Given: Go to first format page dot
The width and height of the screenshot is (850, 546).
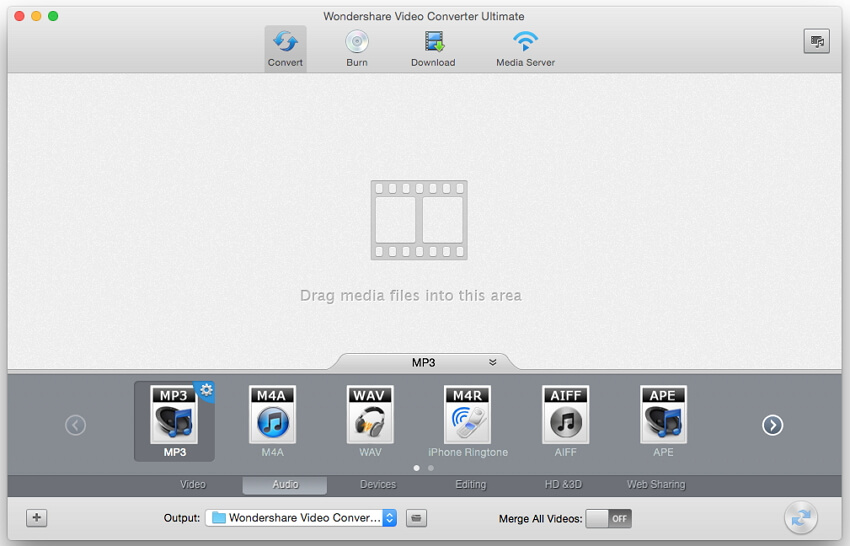Looking at the screenshot, I should coord(416,468).
